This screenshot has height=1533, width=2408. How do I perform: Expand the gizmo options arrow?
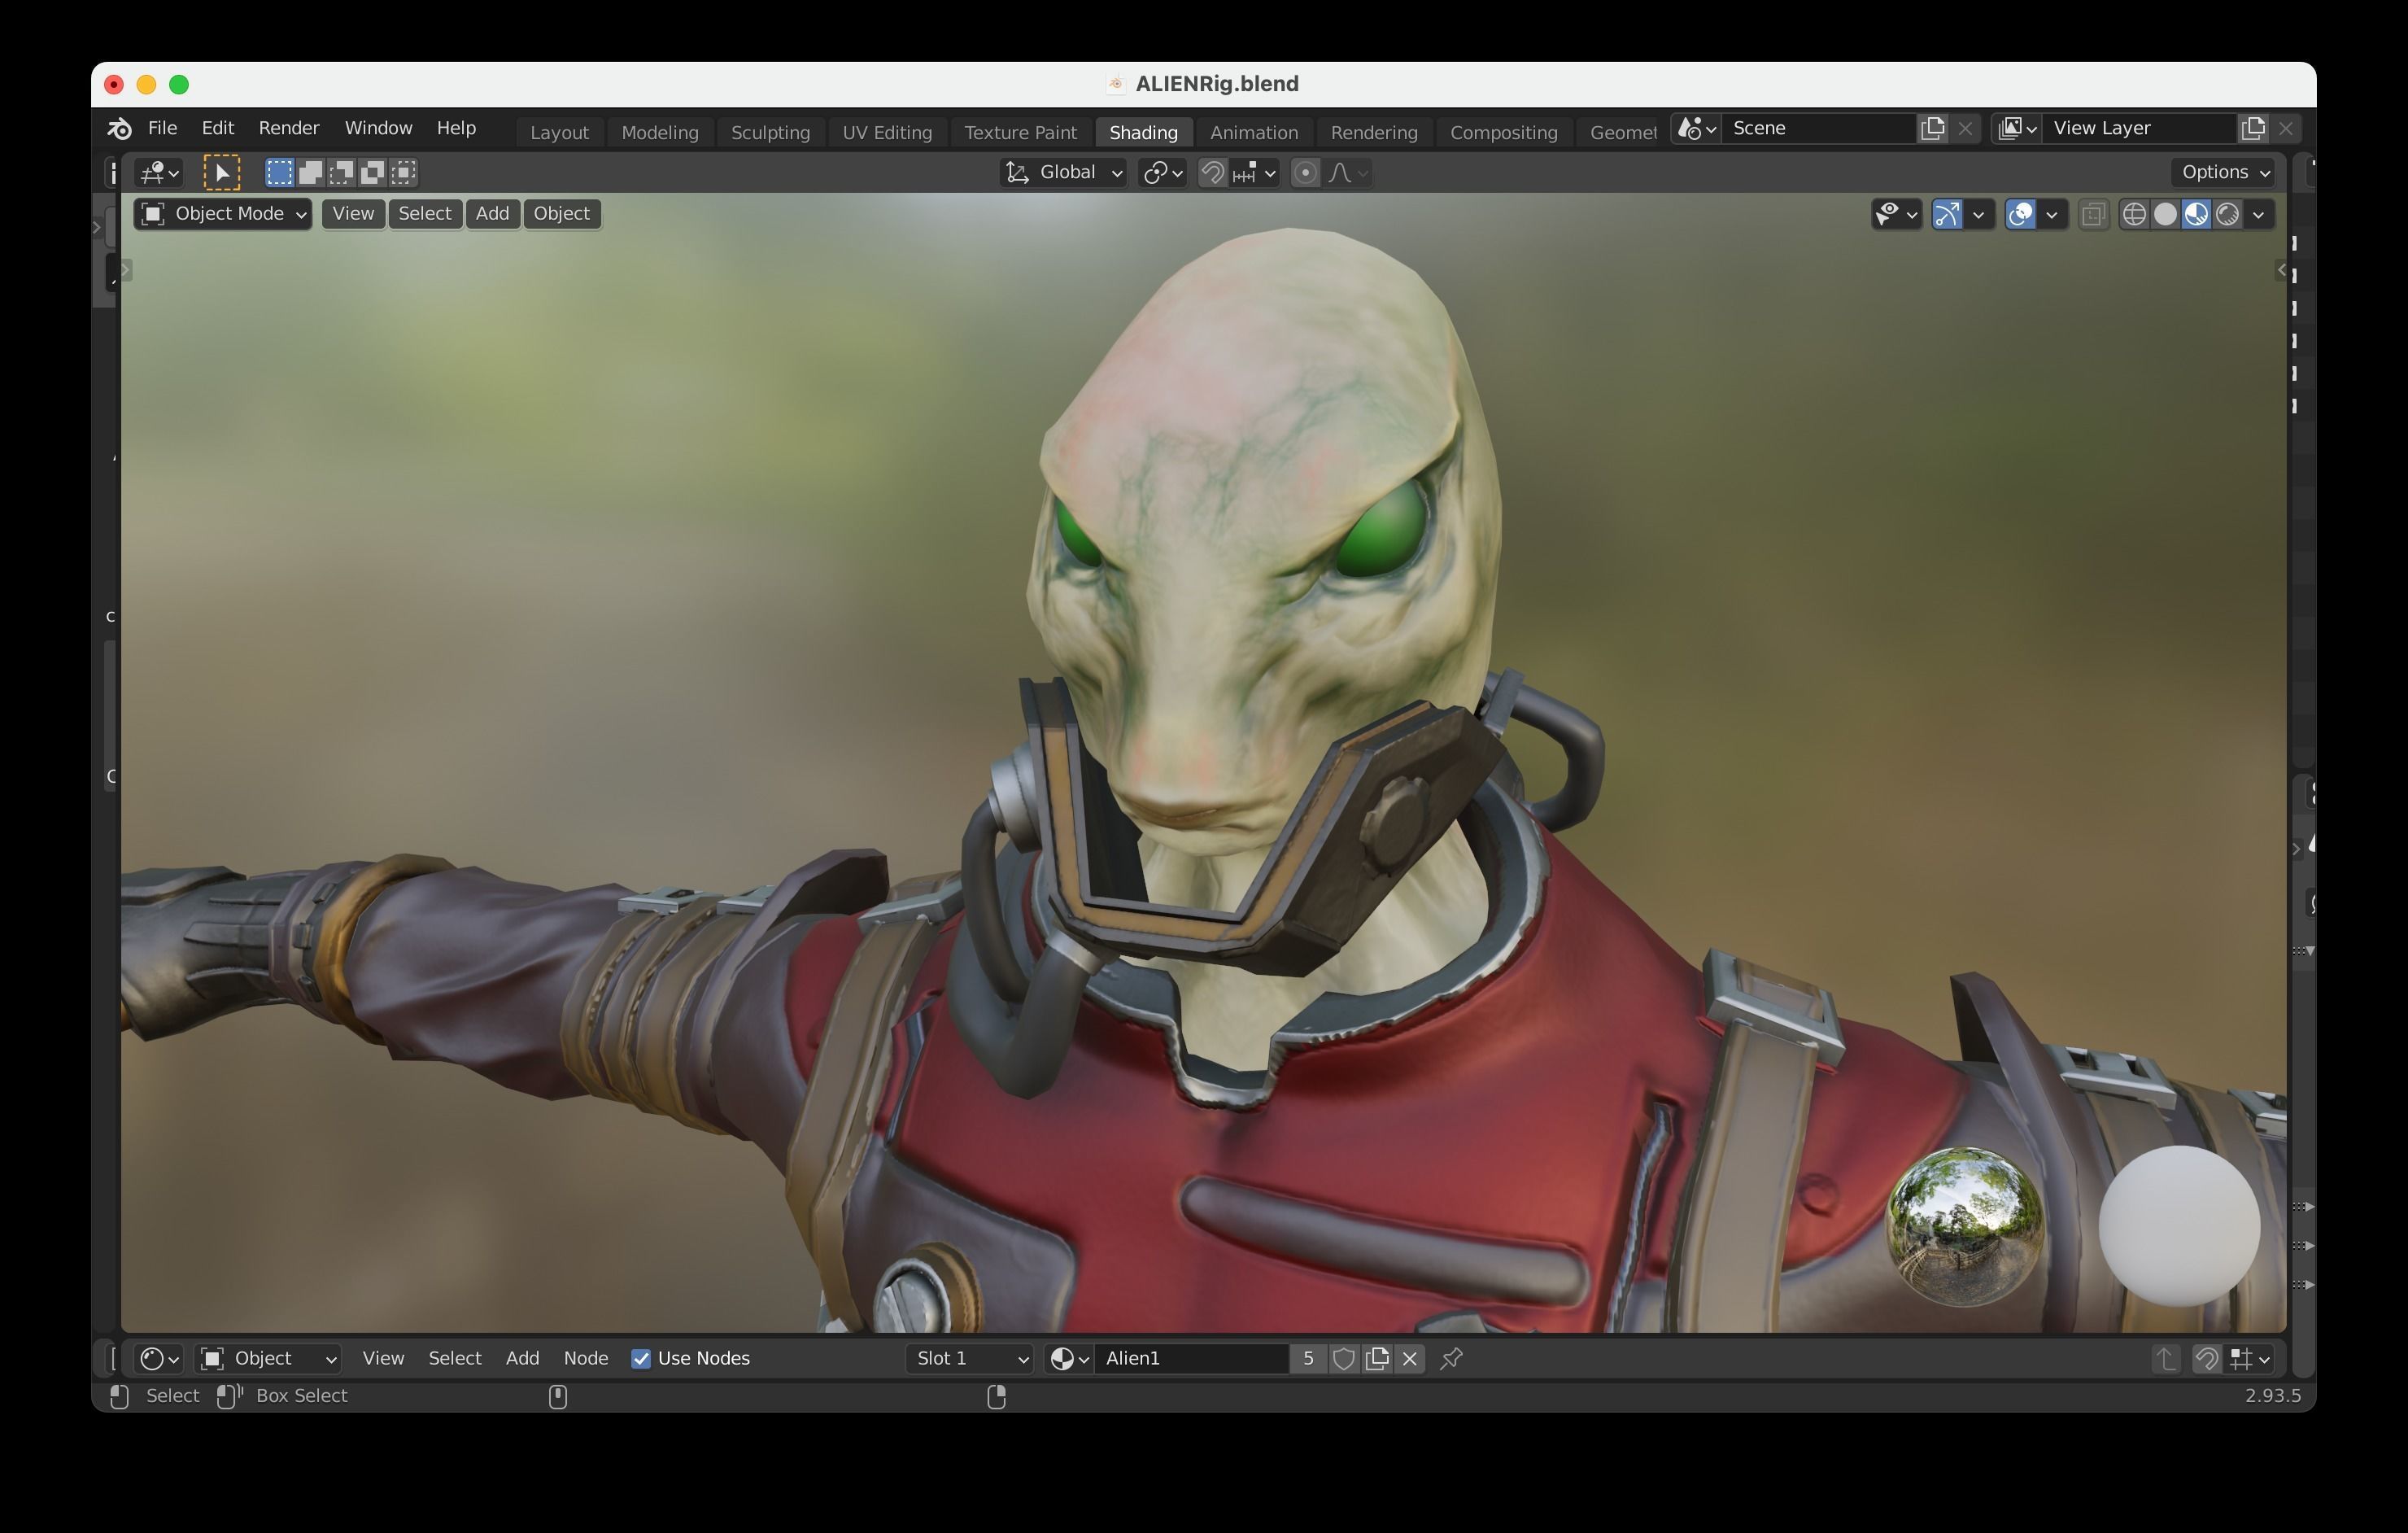point(1979,214)
